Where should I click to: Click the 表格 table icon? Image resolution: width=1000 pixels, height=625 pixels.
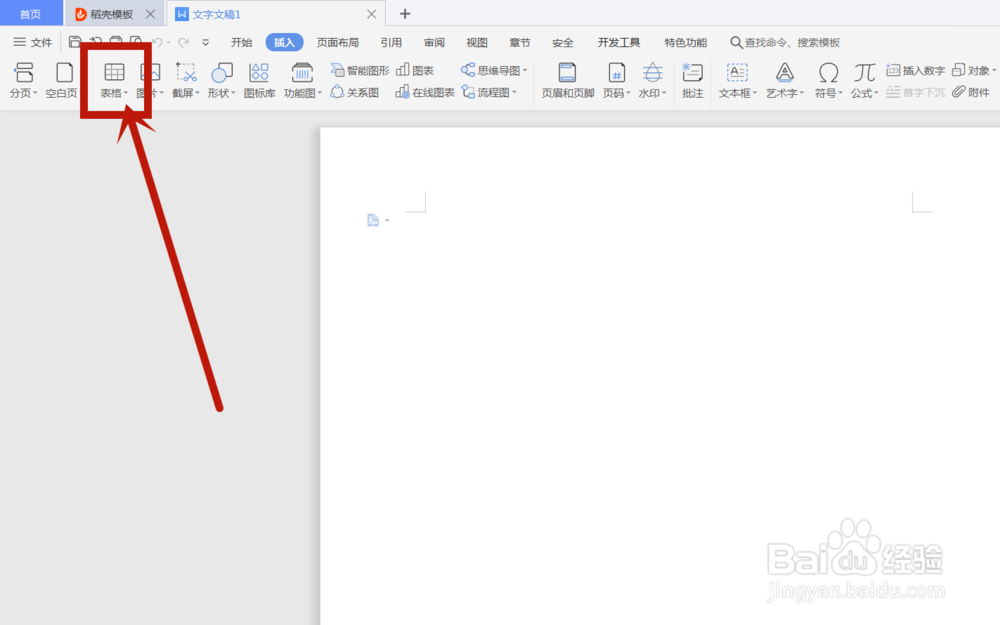pyautogui.click(x=114, y=72)
